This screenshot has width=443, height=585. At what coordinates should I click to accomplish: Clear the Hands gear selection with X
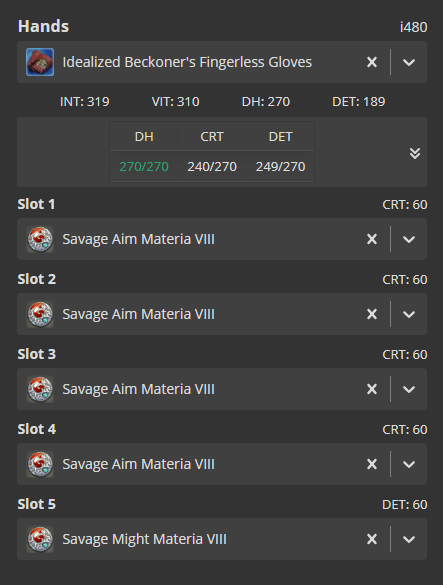pos(372,62)
